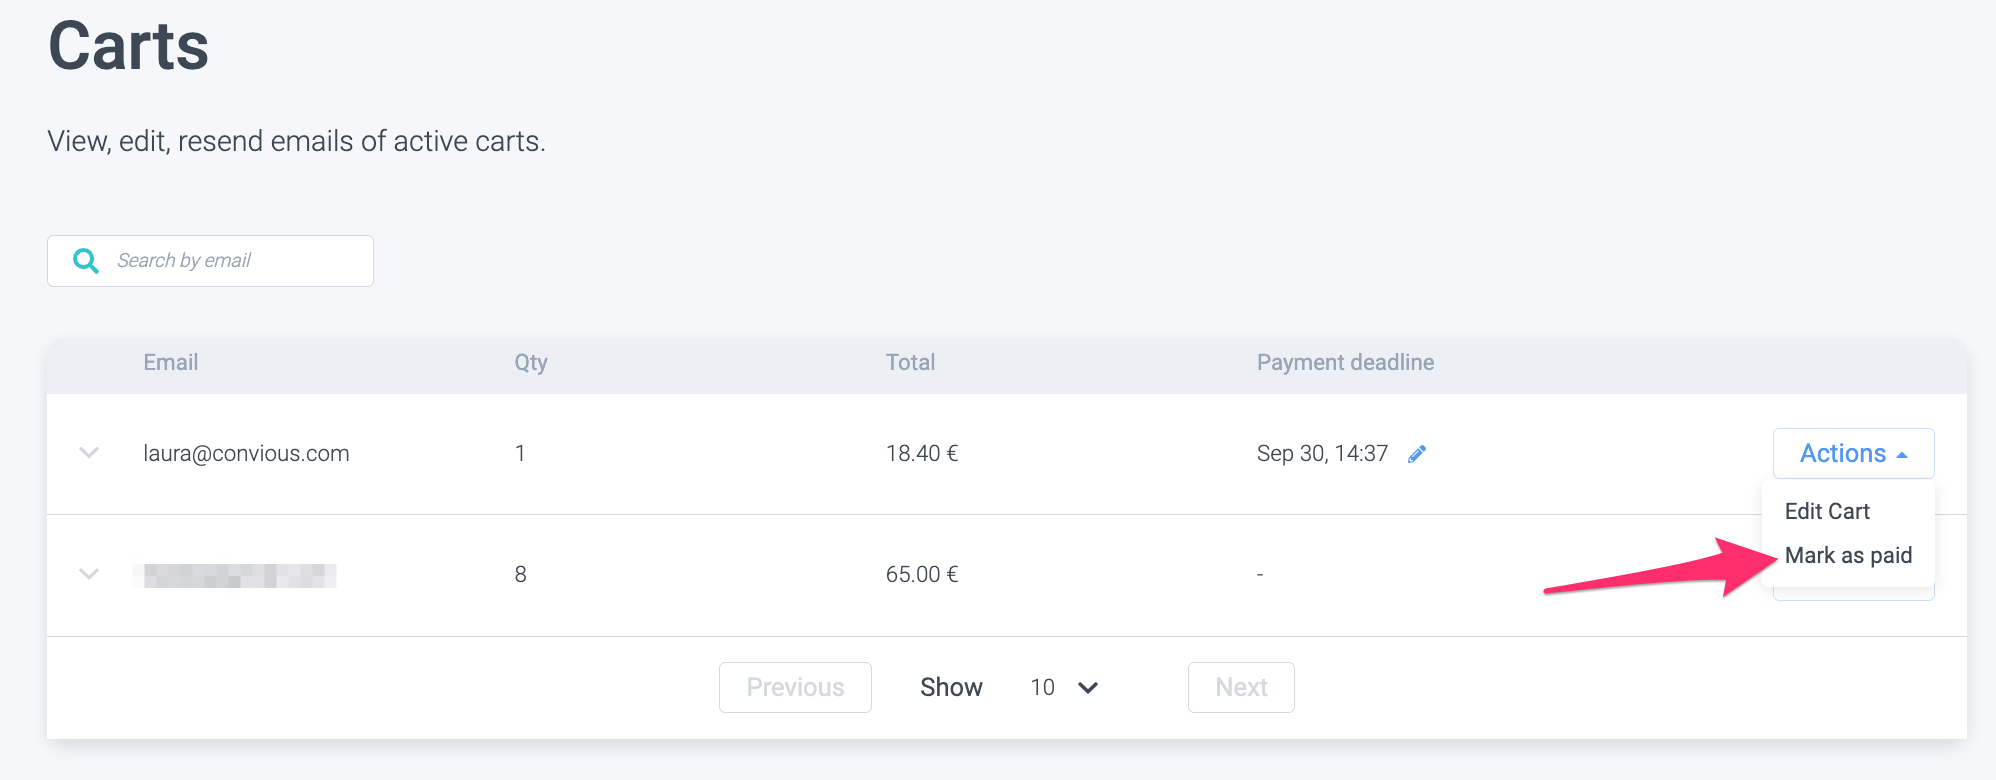Click the blurred email in second row

point(239,575)
